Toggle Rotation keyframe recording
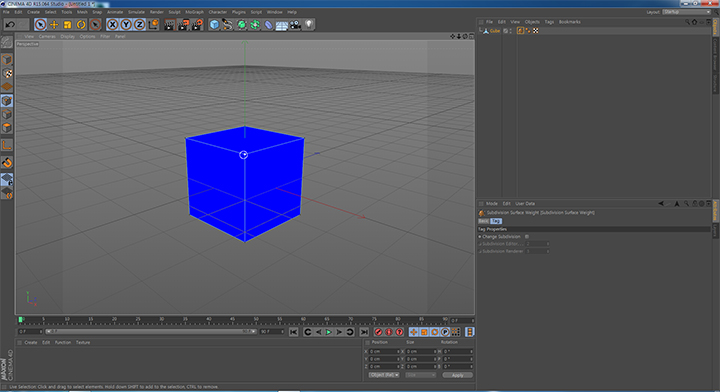This screenshot has width=720, height=392. click(x=435, y=332)
